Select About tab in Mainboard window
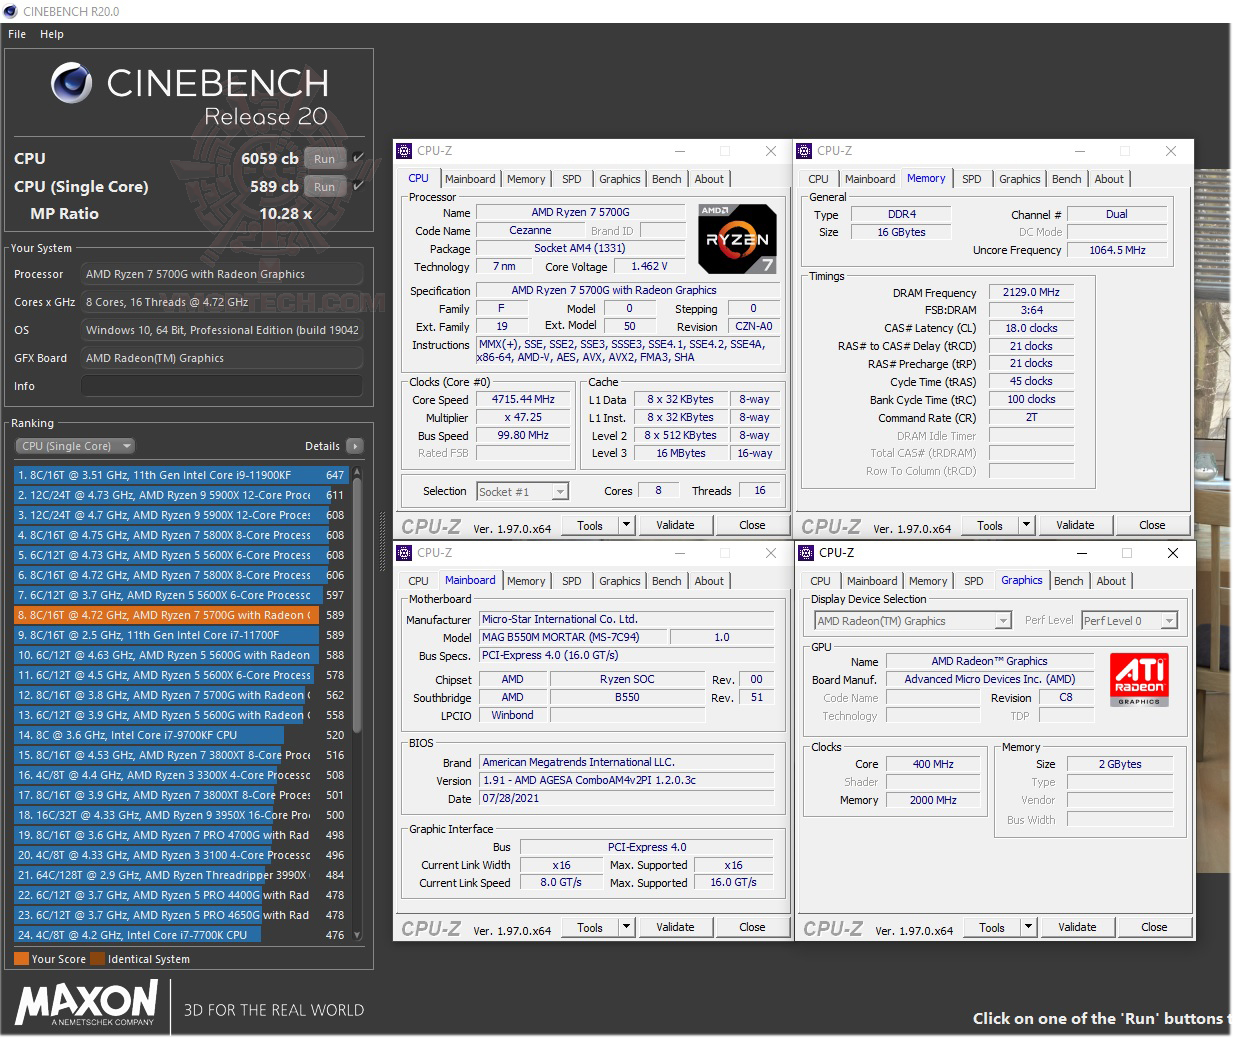Screen dimensions: 1233x1038 pyautogui.click(x=709, y=581)
